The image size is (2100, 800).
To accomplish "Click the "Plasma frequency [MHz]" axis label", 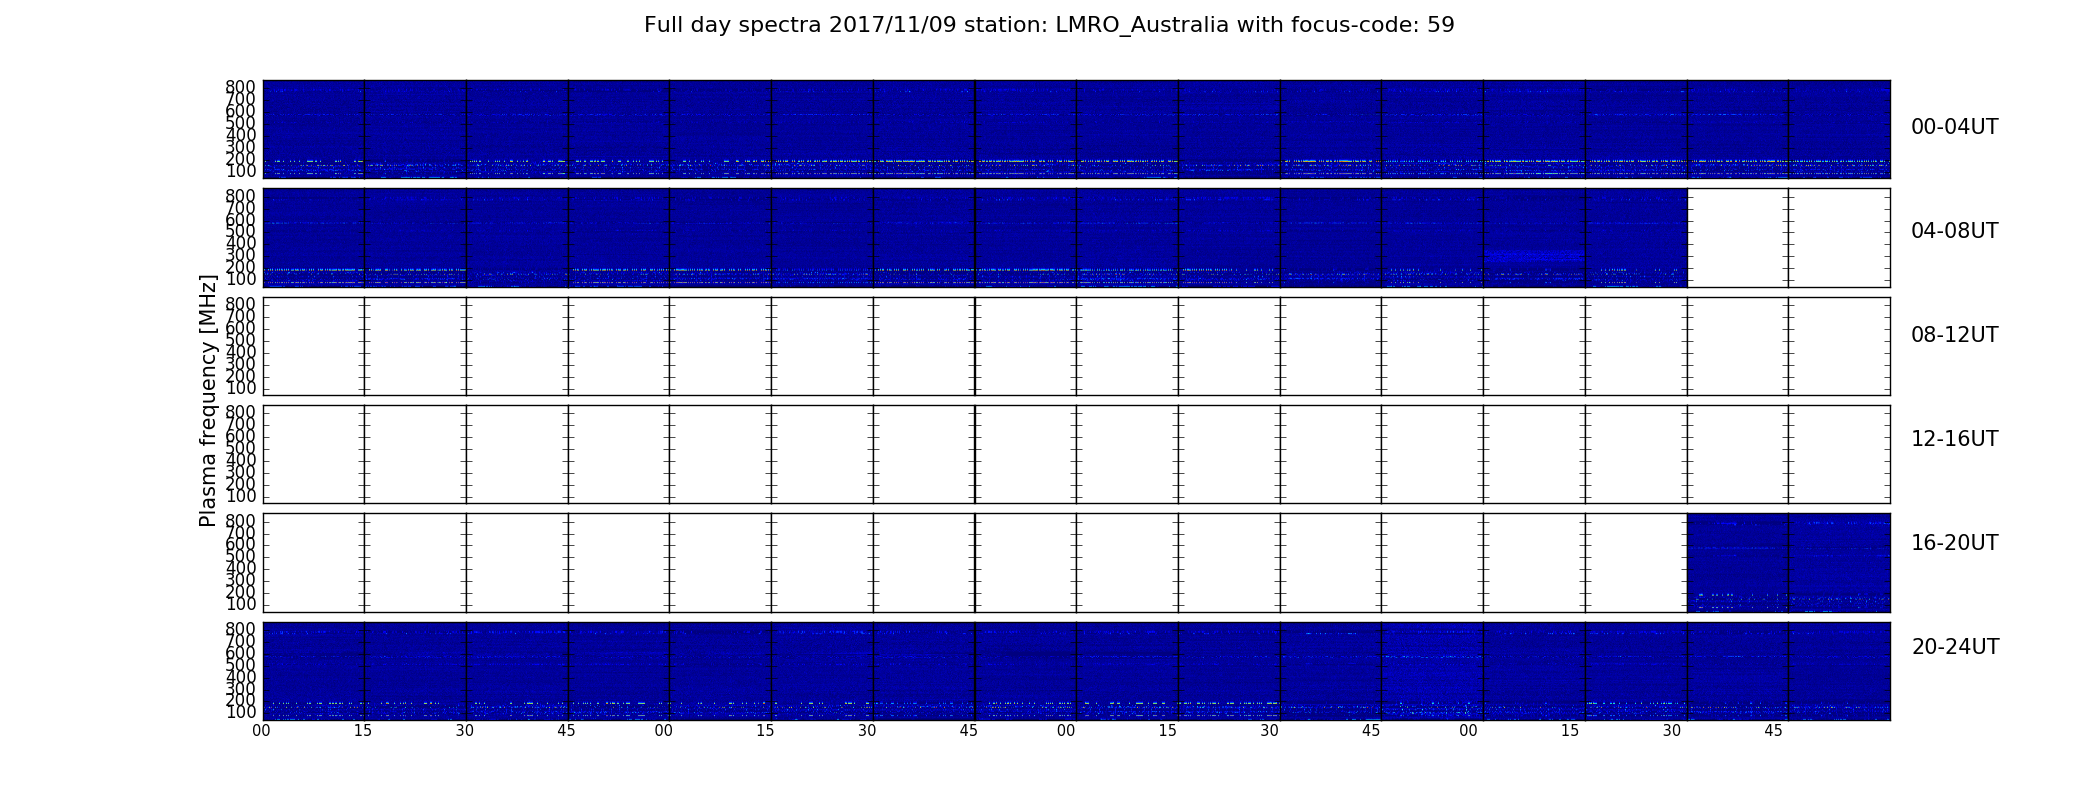I will 208,400.
